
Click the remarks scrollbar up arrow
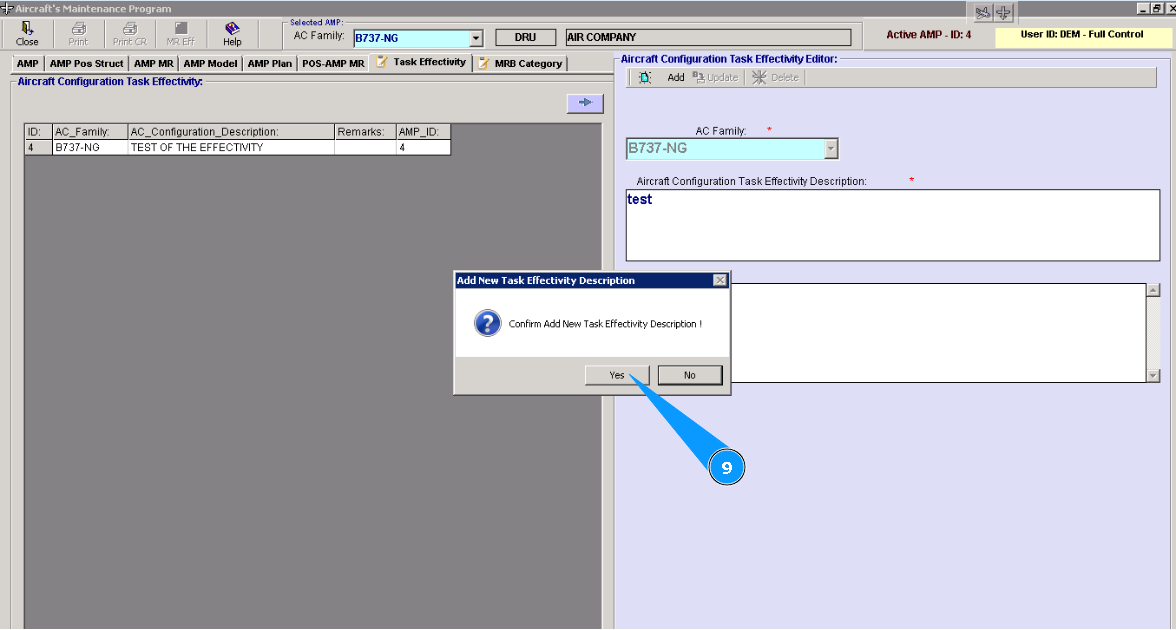click(x=1154, y=290)
